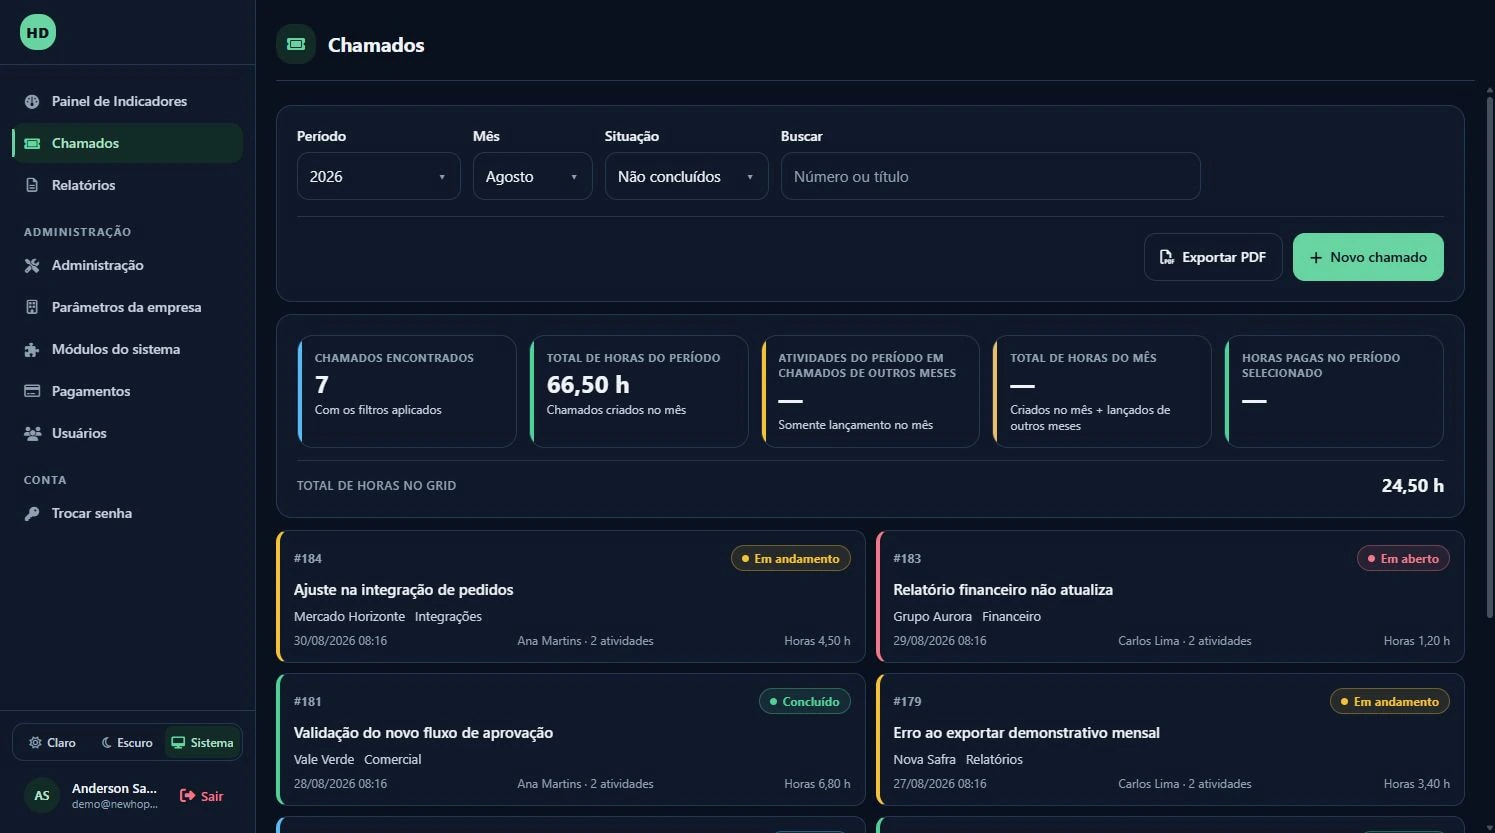Click the Atividades do período em chamados card
1495x833 pixels.
coord(870,391)
